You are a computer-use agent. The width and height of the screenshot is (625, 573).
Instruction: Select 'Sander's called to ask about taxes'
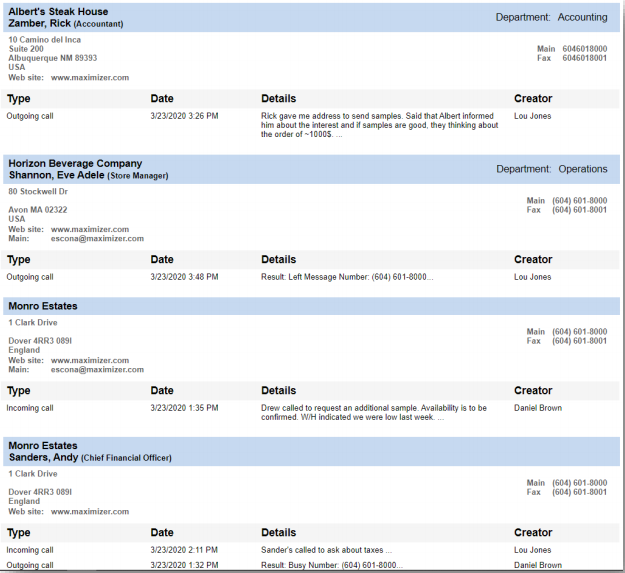click(326, 550)
